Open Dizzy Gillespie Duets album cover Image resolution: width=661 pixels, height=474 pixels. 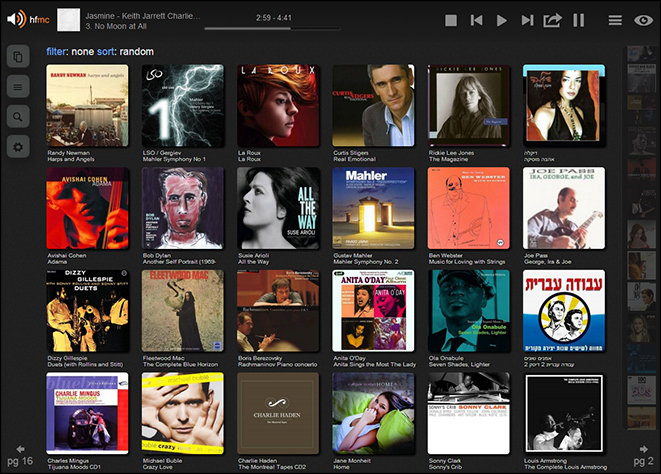tap(87, 311)
